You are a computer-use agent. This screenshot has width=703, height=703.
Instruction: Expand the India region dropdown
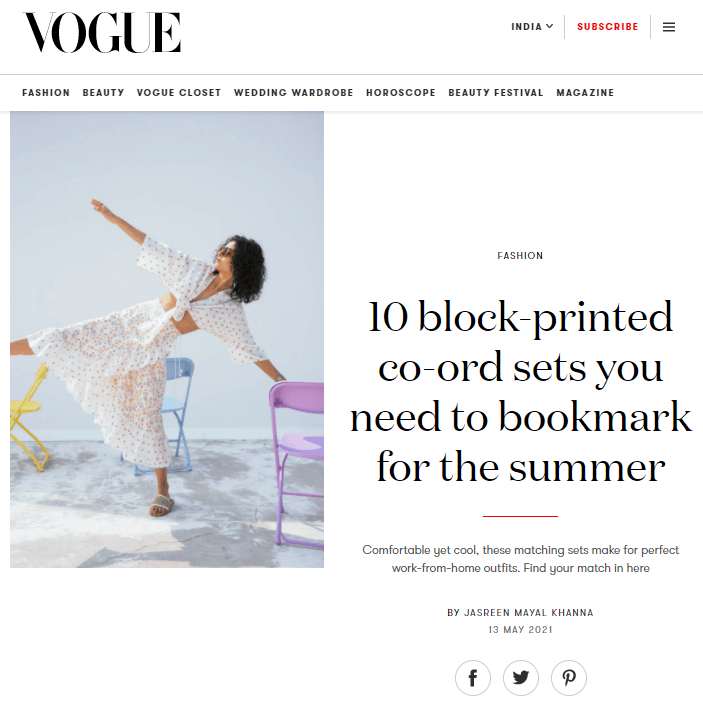tap(532, 27)
